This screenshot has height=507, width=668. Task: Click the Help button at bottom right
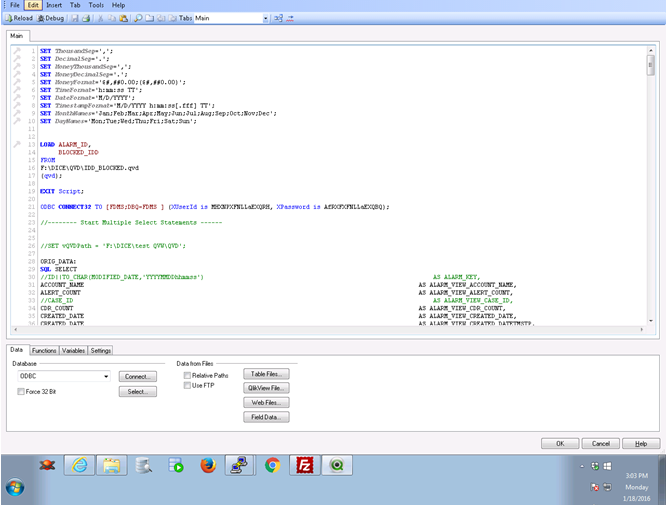tap(641, 444)
